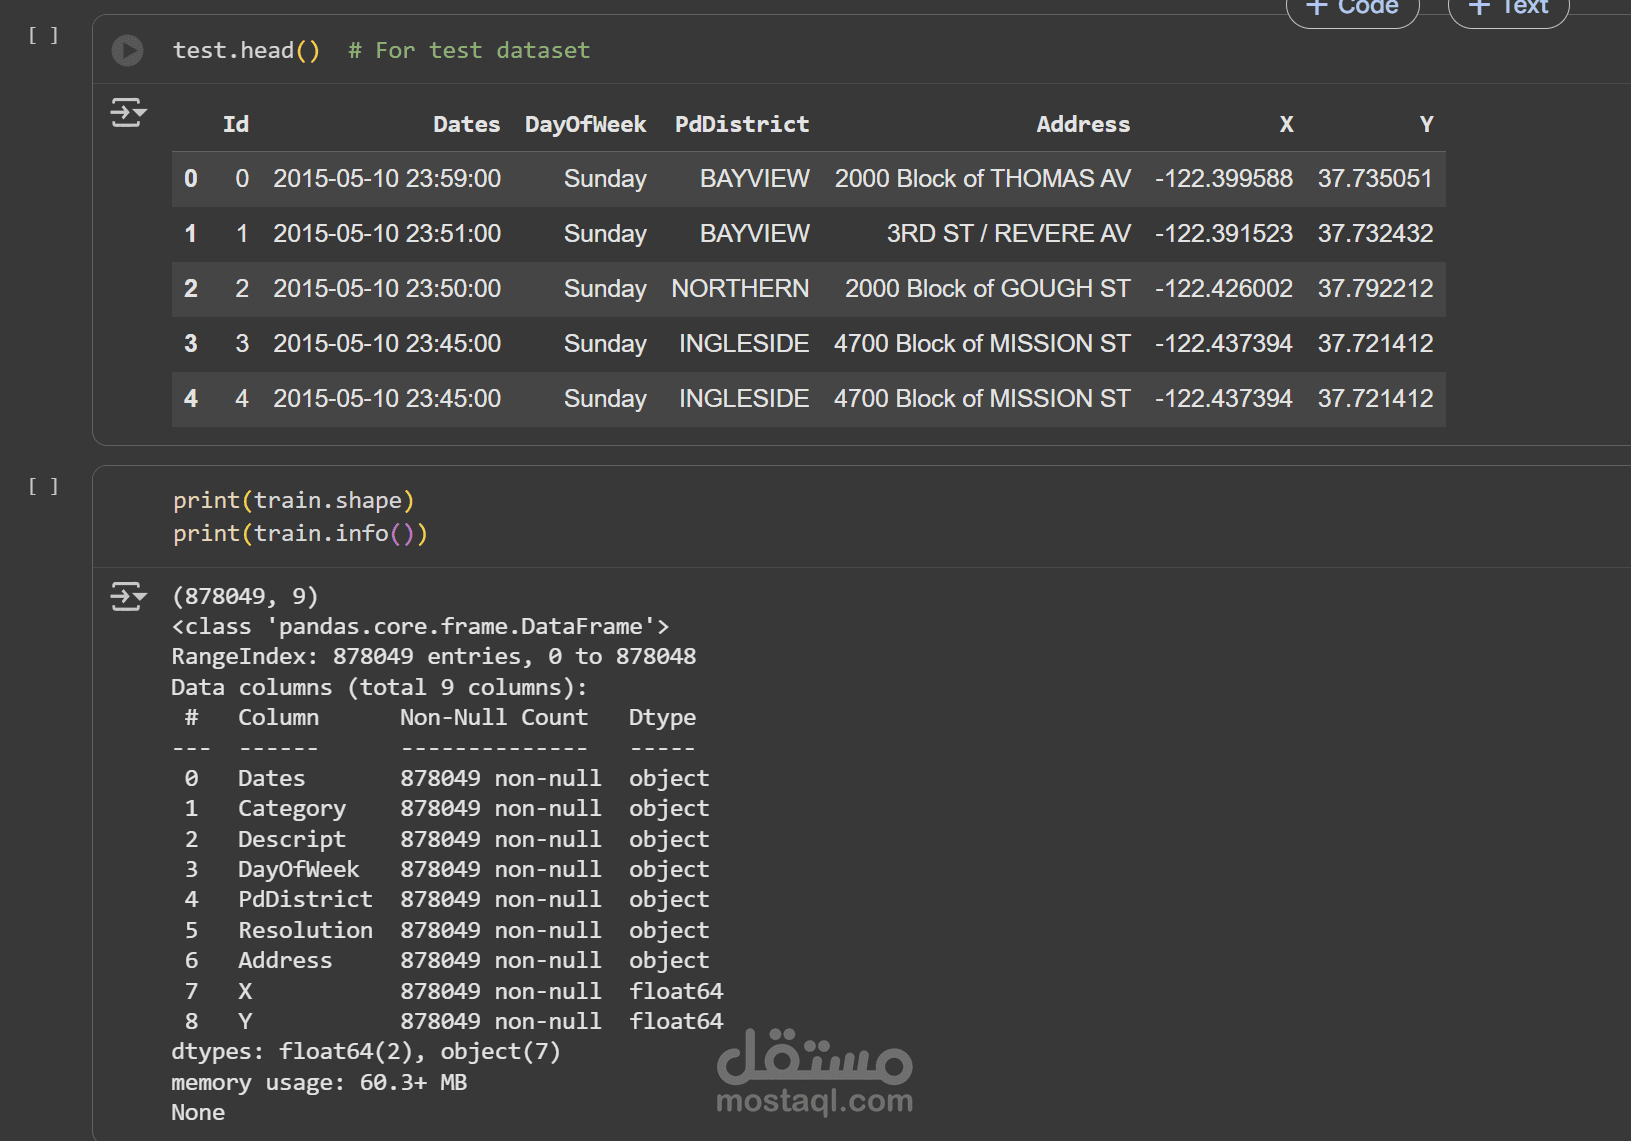
Task: Add a new code cell with + Code
Action: (x=1352, y=9)
